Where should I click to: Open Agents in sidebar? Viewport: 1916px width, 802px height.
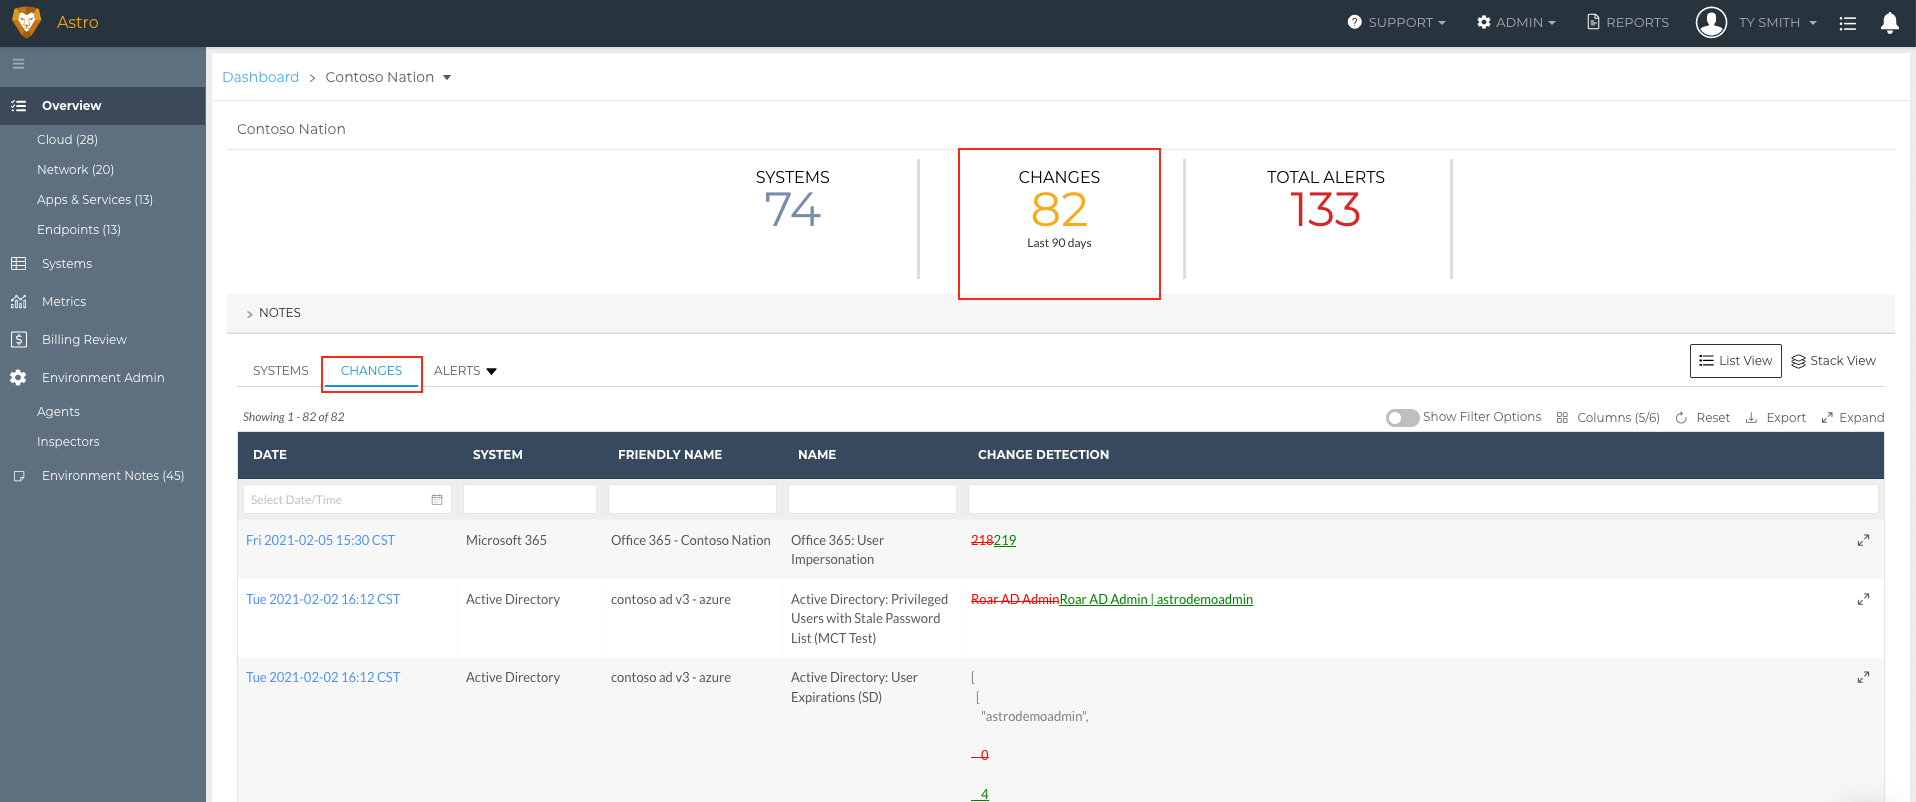coord(58,412)
